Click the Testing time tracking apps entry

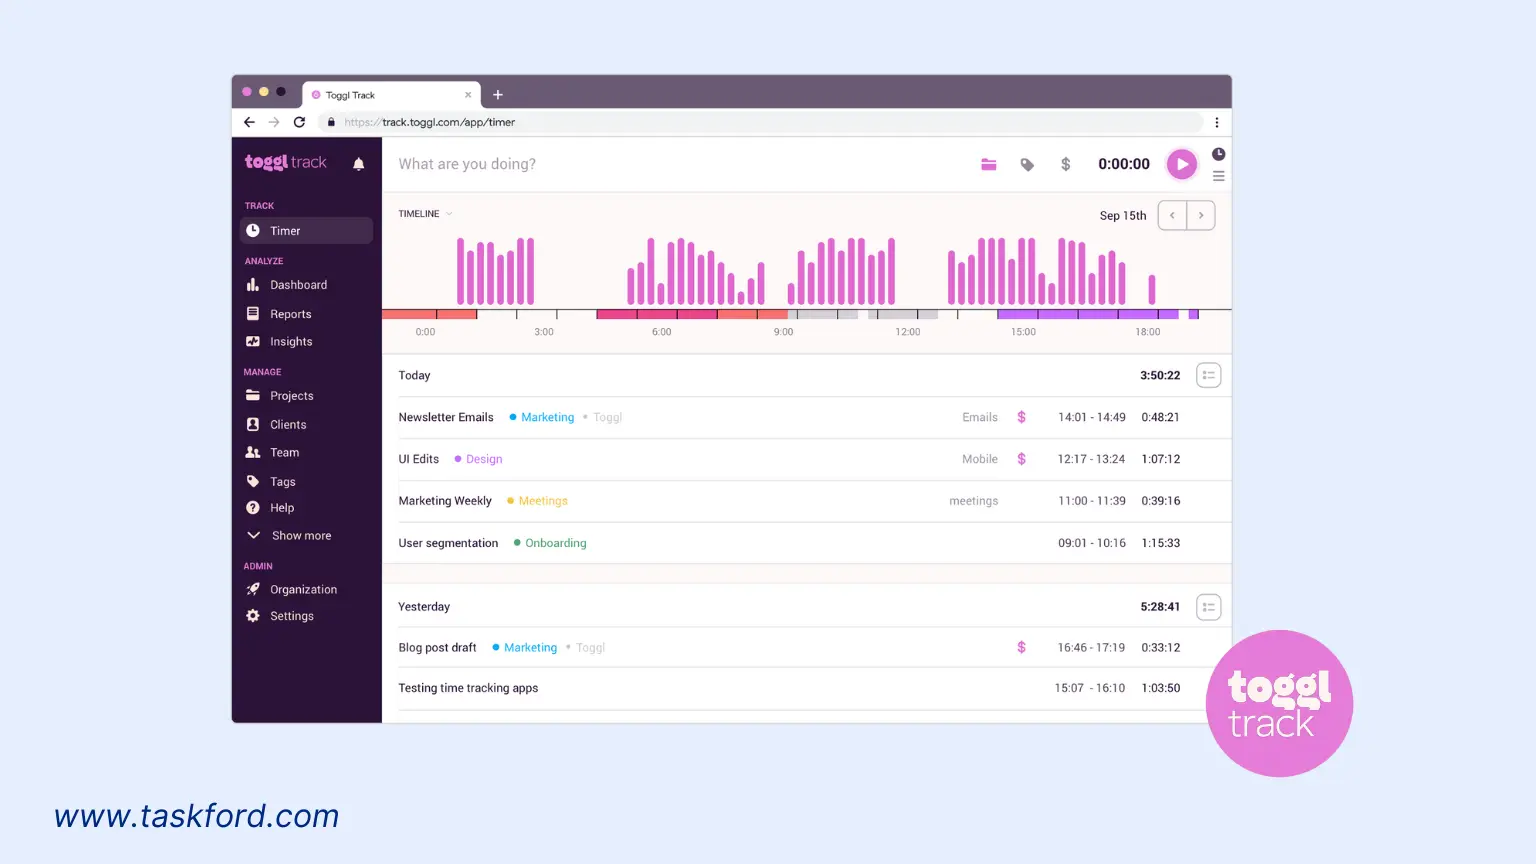coord(468,688)
